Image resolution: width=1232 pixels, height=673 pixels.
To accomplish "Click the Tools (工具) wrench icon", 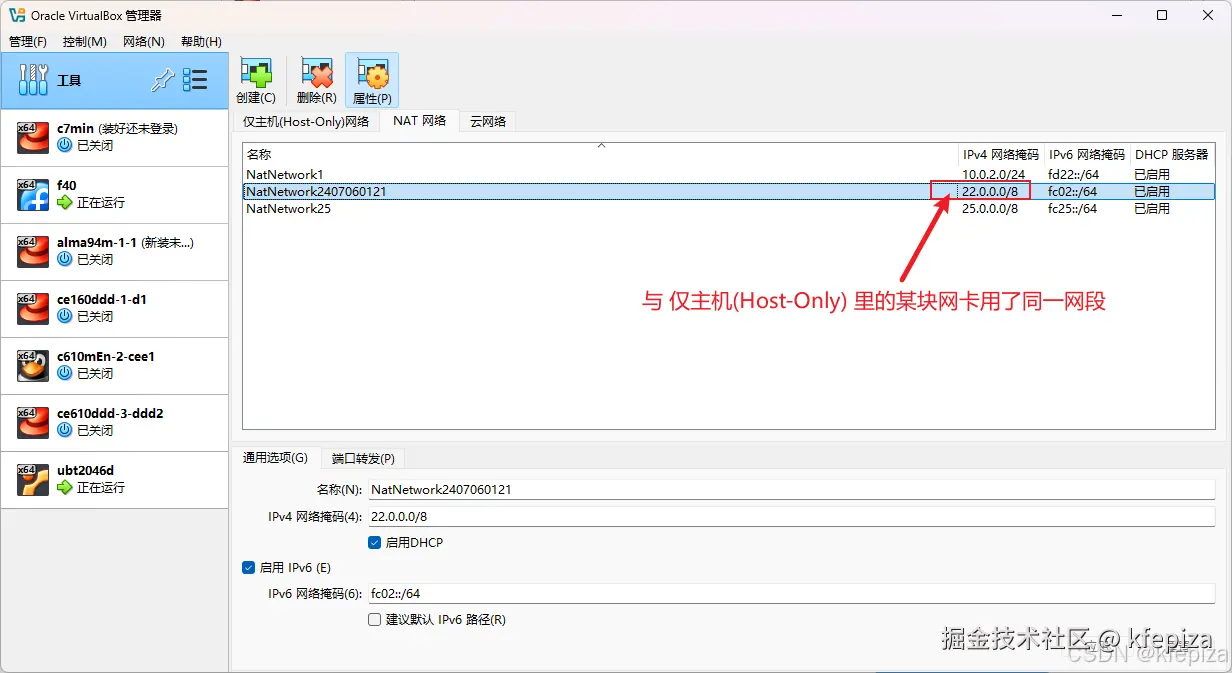I will coord(33,80).
